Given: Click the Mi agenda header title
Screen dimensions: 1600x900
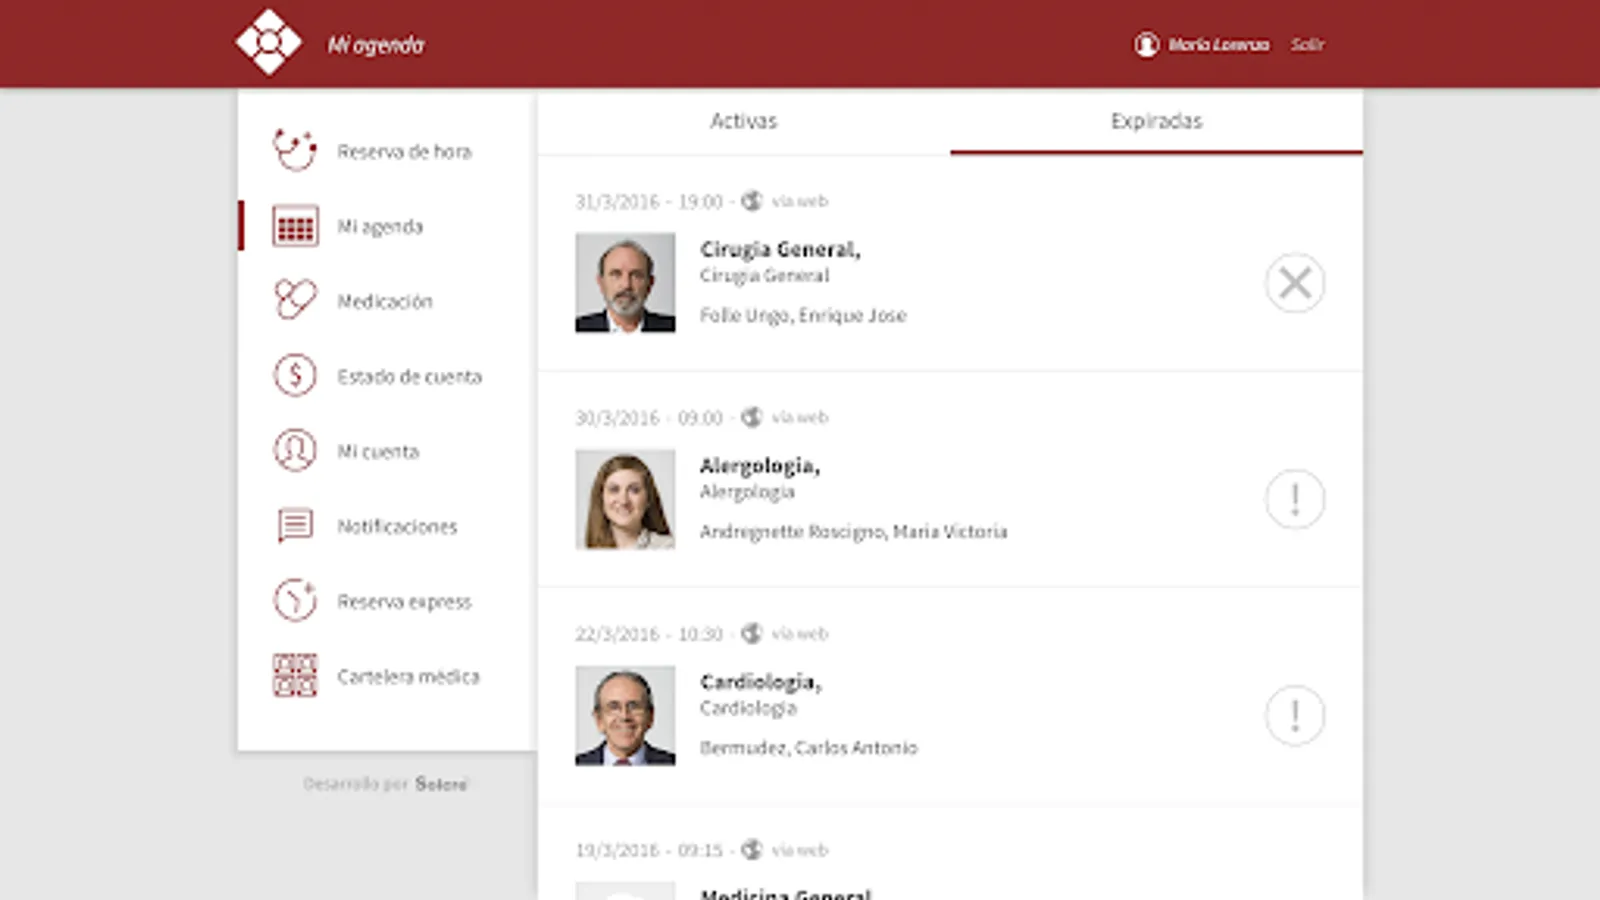Looking at the screenshot, I should pyautogui.click(x=376, y=45).
